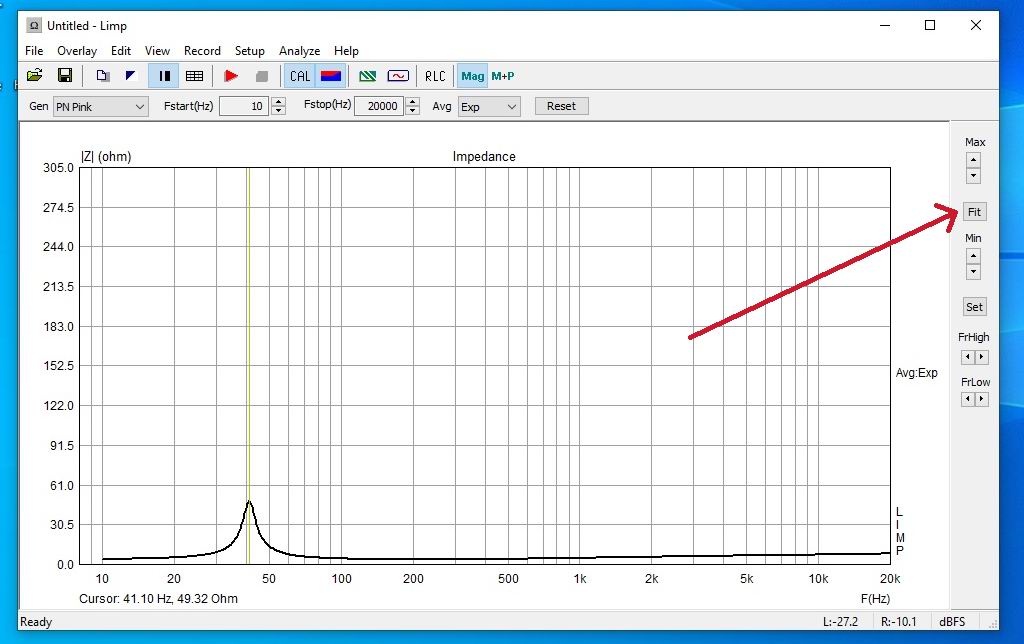Open the Help menu
1024x644 pixels.
pos(346,51)
